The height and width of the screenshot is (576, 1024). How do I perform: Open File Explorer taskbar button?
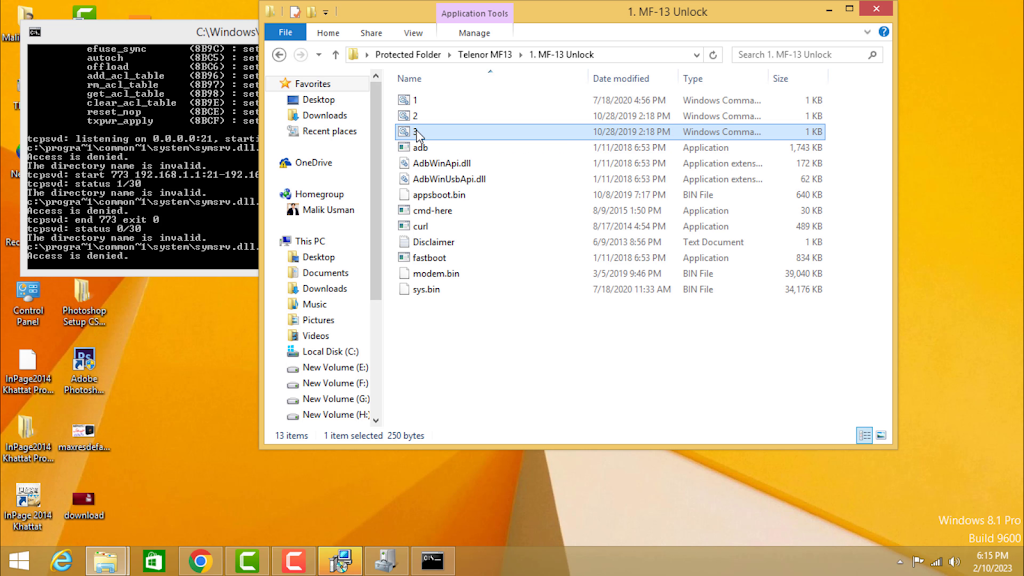tap(106, 561)
